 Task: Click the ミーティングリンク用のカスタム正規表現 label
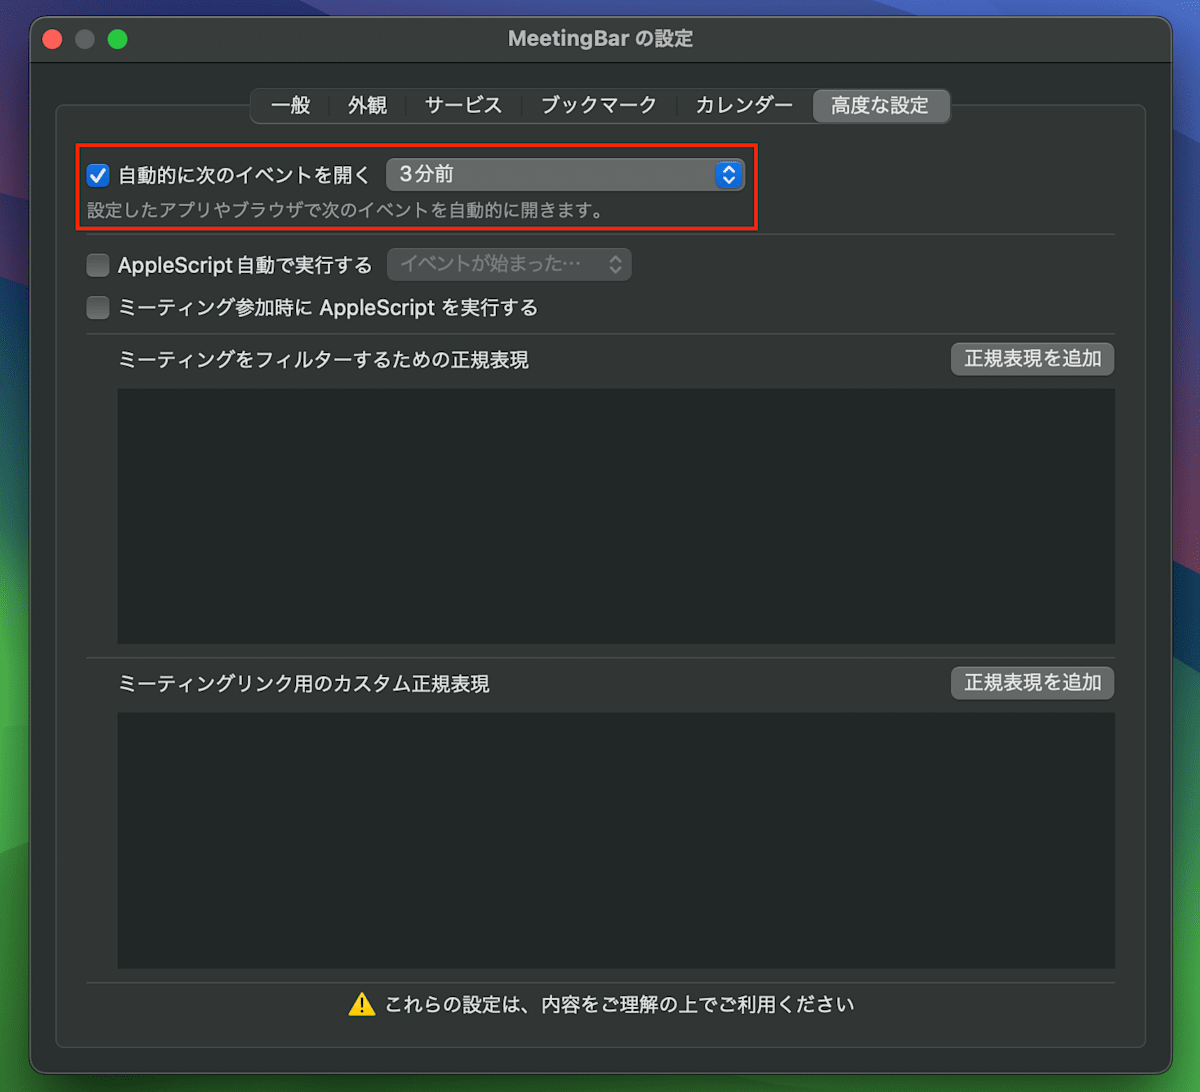pyautogui.click(x=304, y=684)
